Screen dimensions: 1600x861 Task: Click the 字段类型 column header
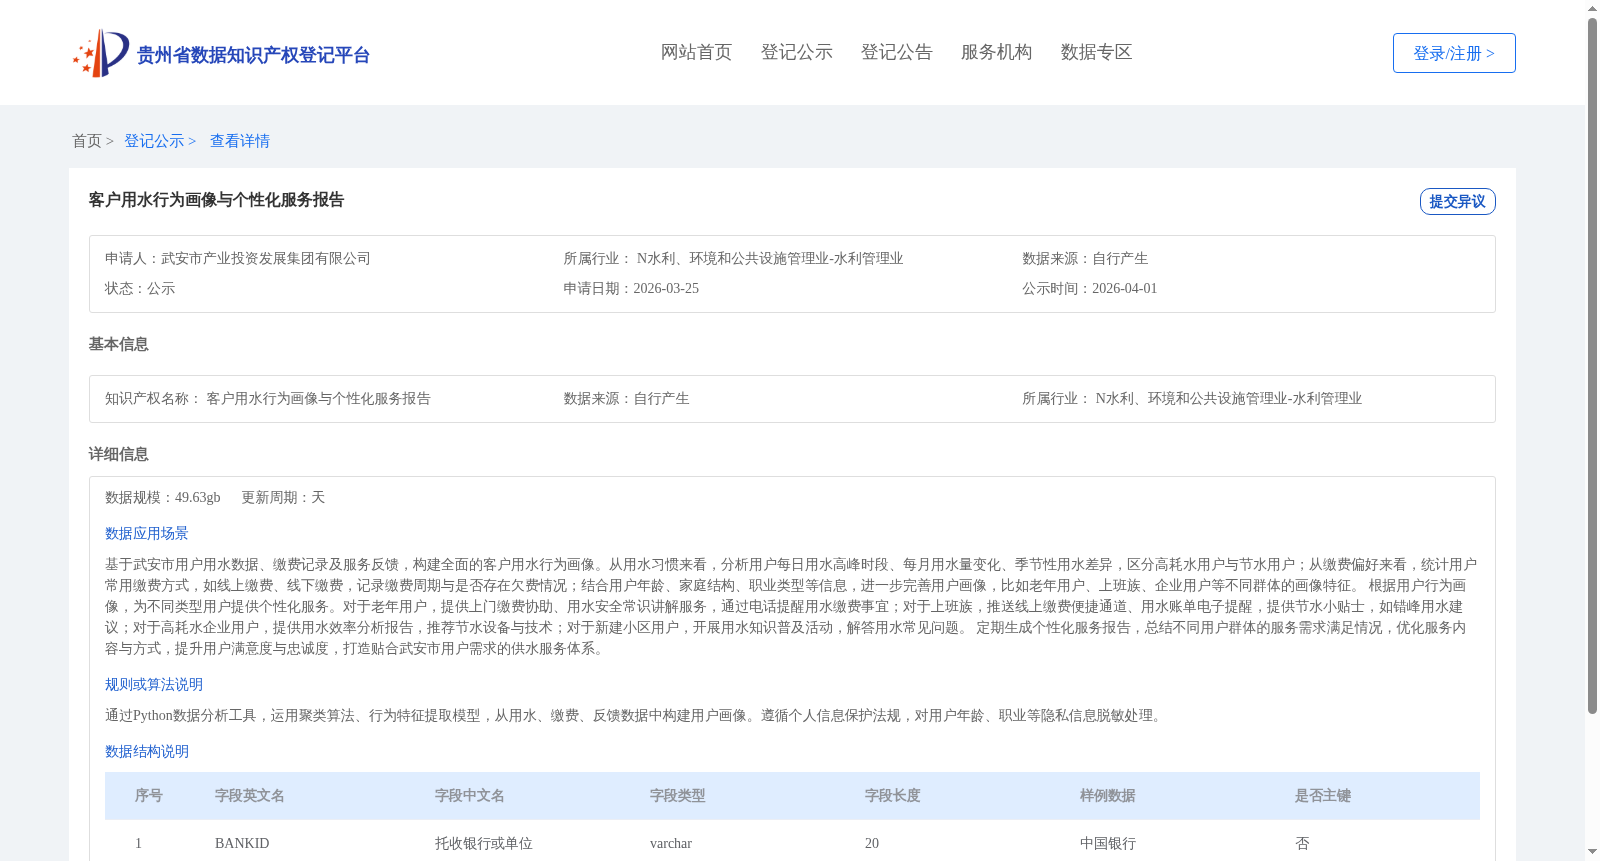coord(678,795)
